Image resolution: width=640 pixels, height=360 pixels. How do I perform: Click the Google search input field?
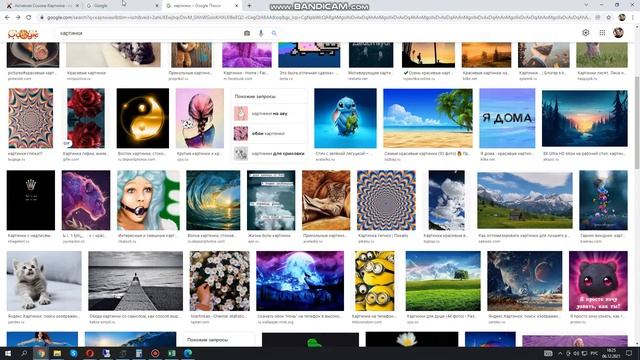pos(149,33)
